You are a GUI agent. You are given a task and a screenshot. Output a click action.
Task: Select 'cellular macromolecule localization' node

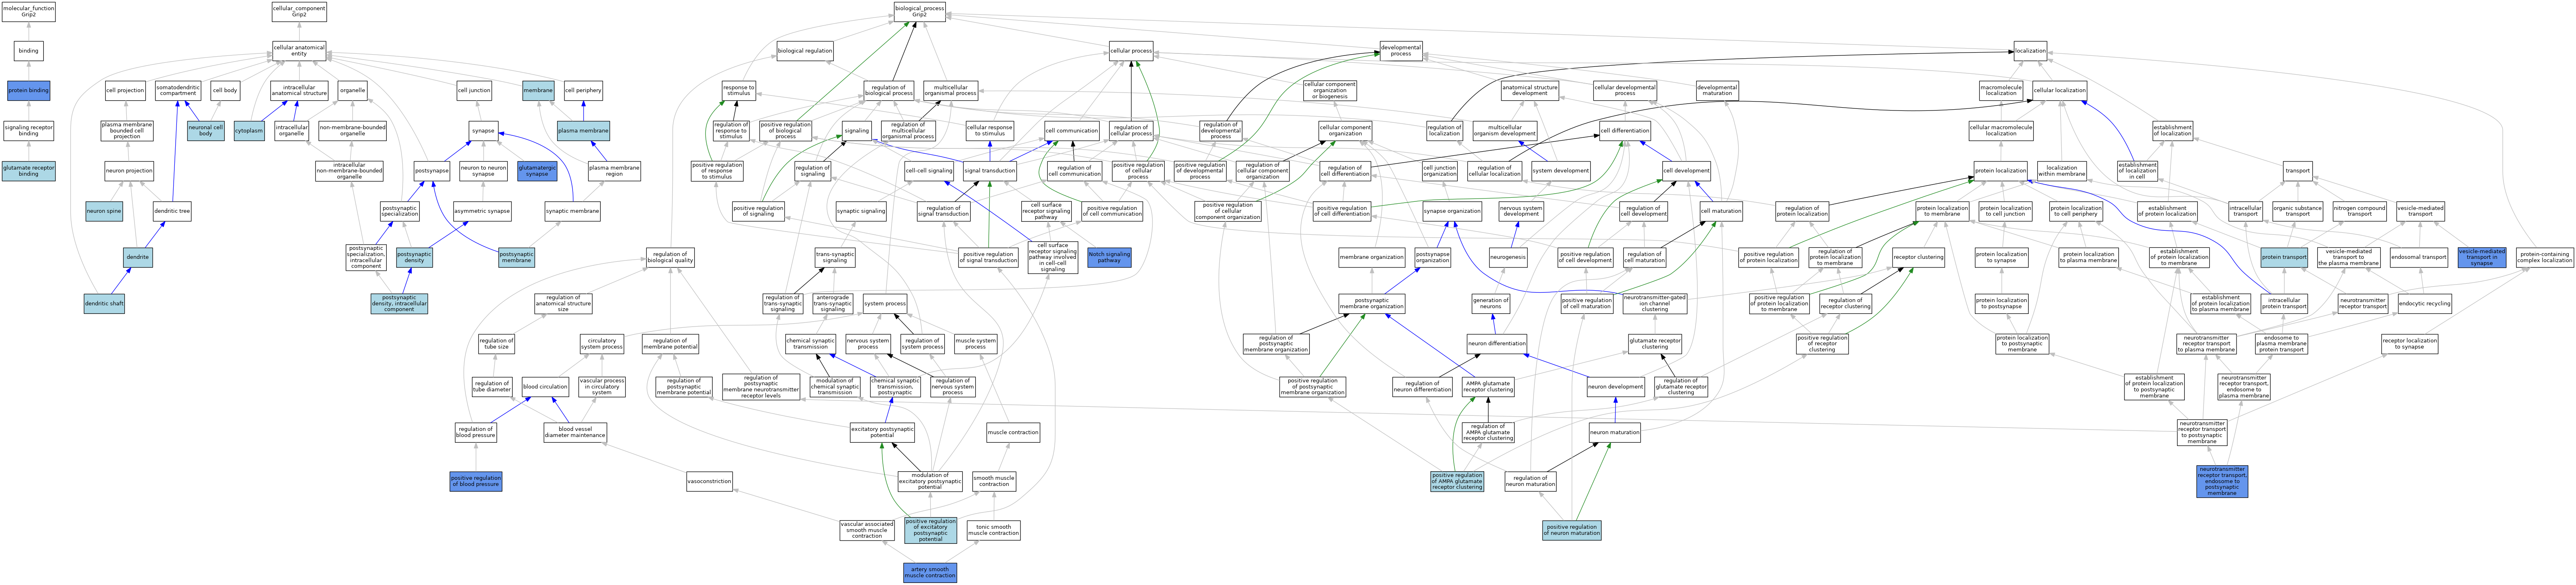click(x=2001, y=130)
